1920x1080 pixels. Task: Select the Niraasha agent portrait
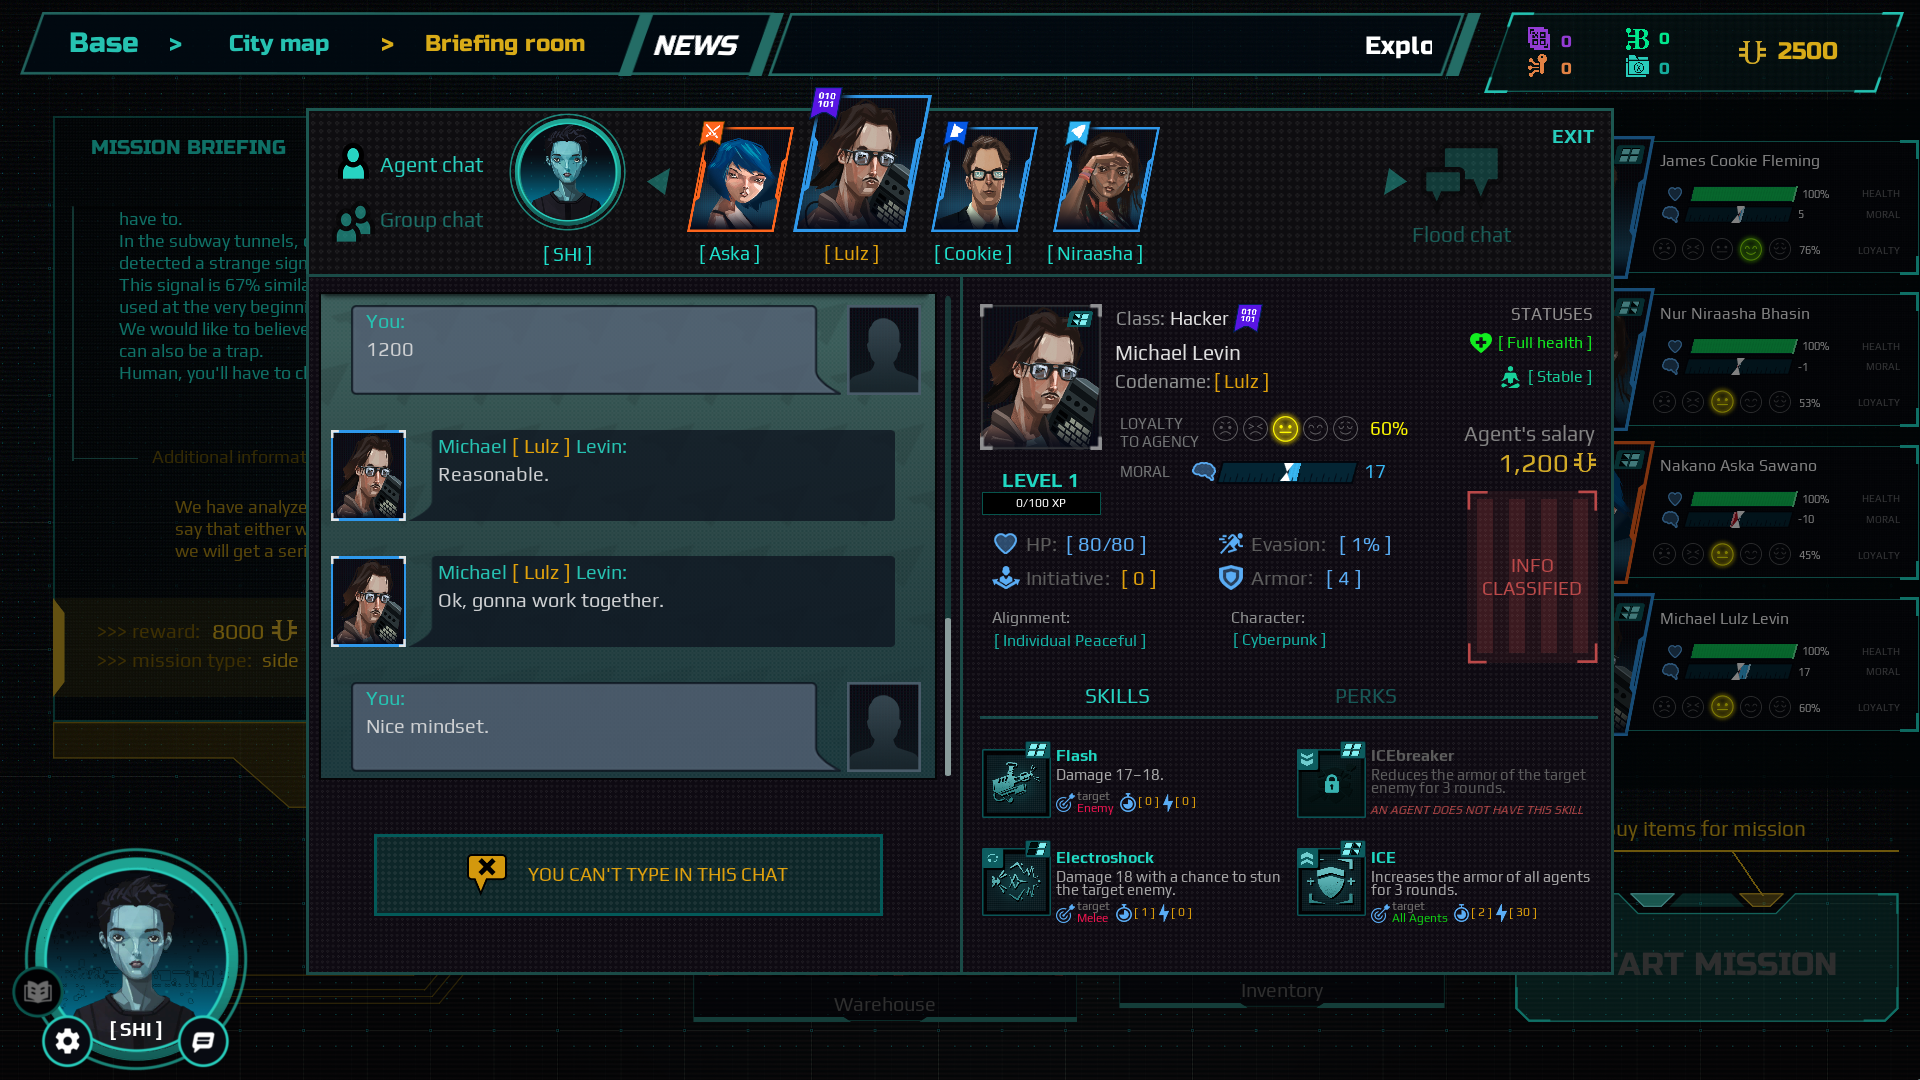point(1104,178)
